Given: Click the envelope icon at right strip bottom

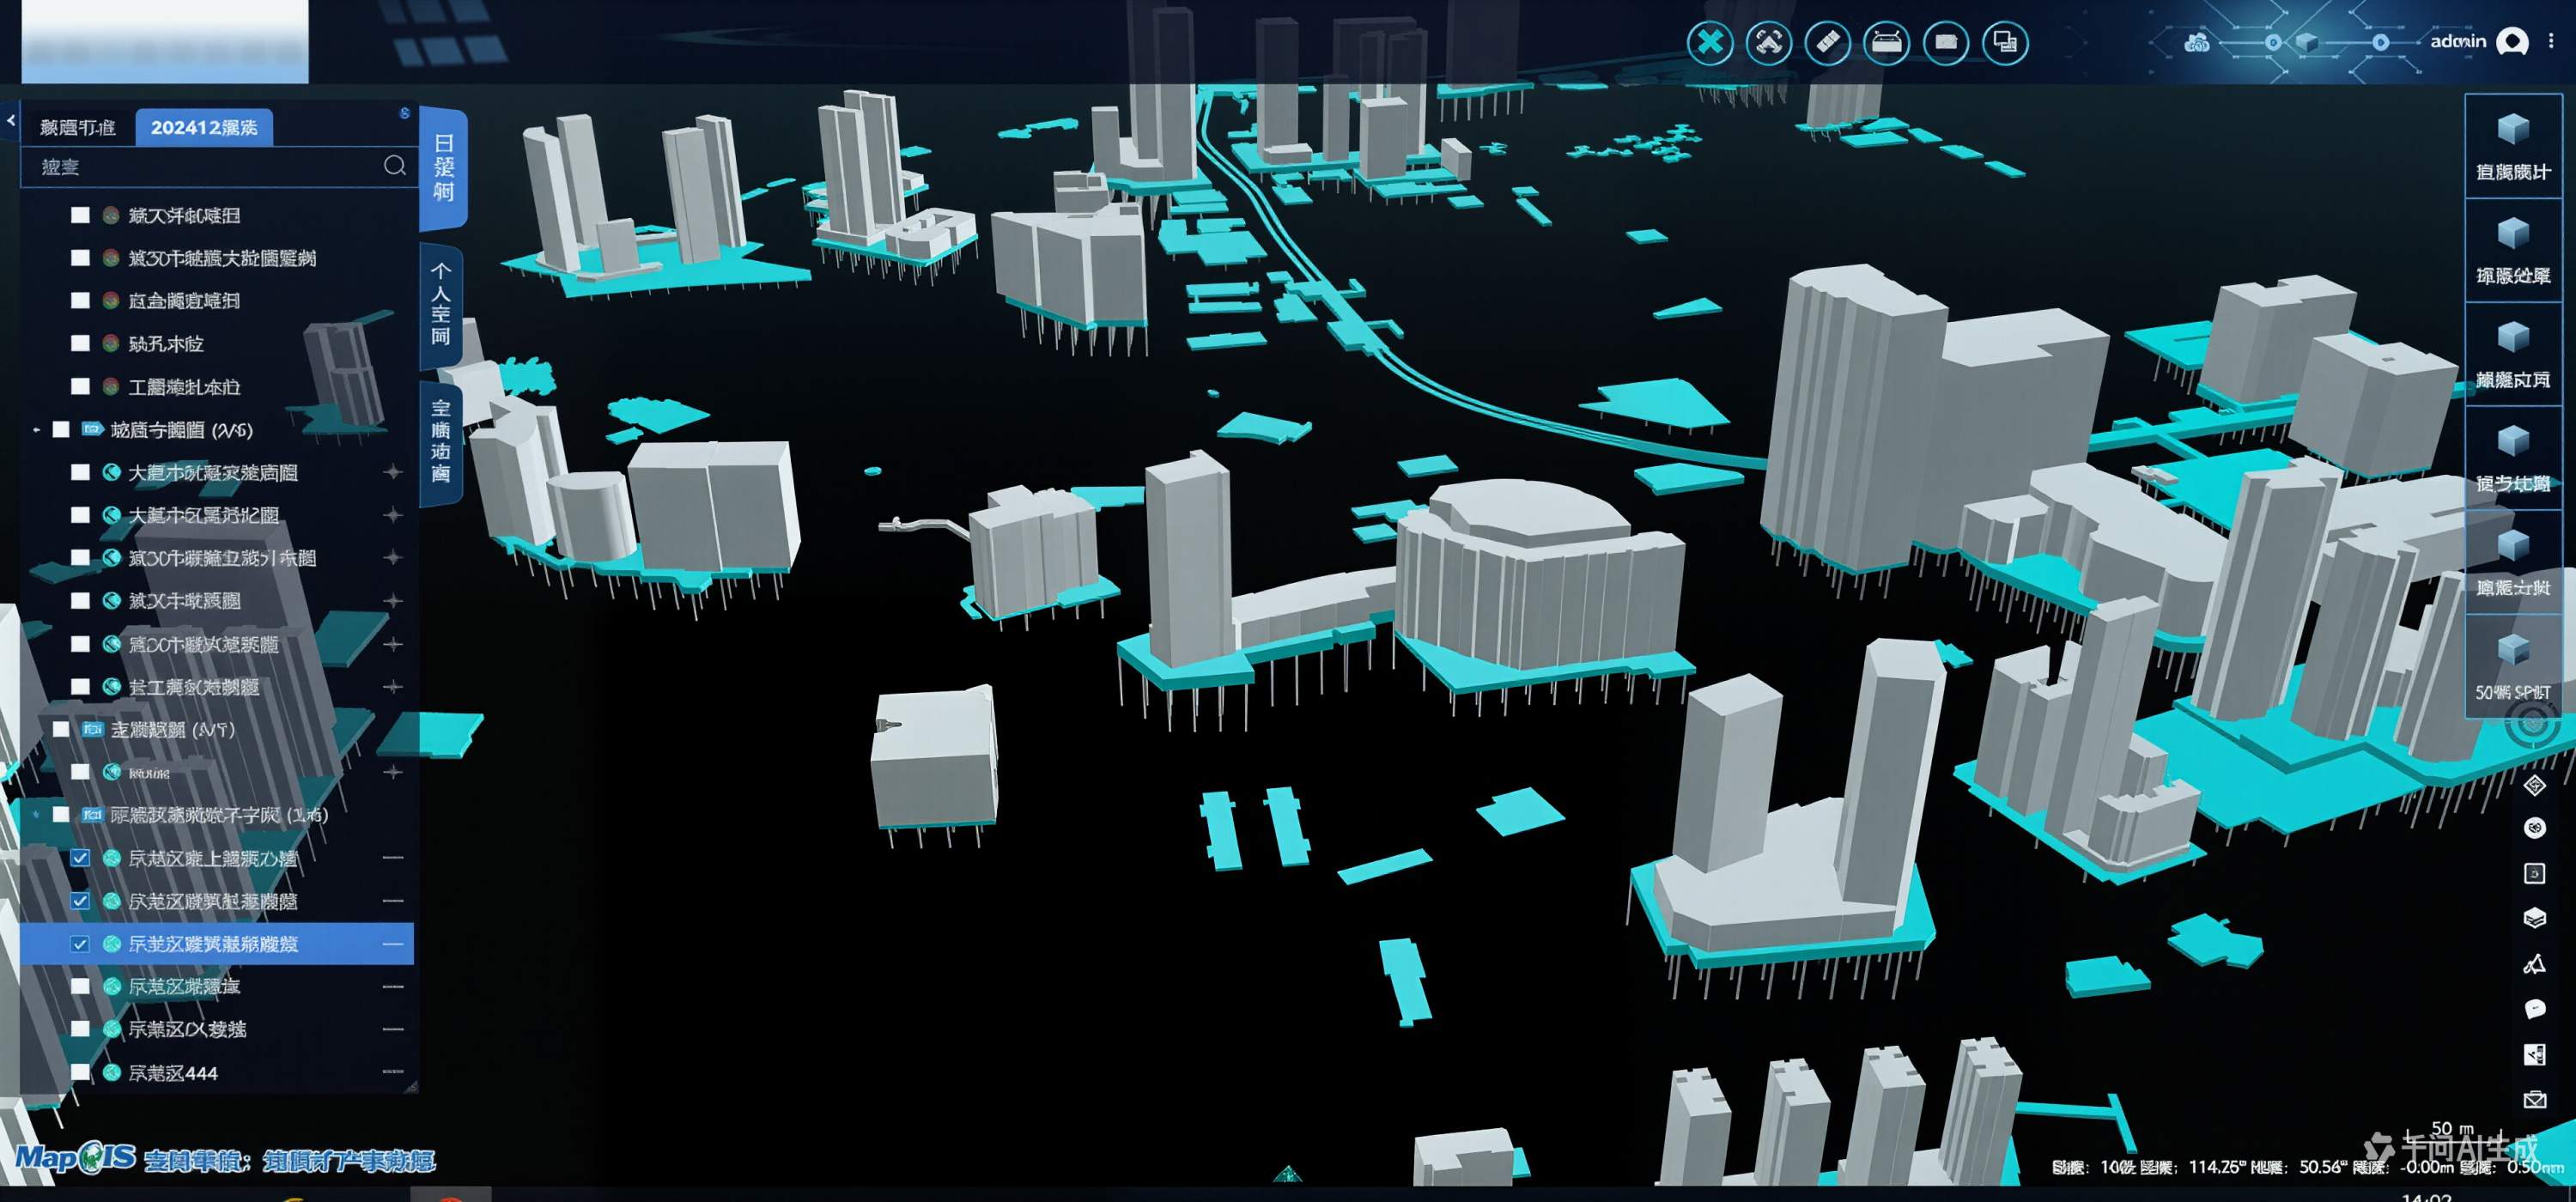Looking at the screenshot, I should pyautogui.click(x=2534, y=1100).
